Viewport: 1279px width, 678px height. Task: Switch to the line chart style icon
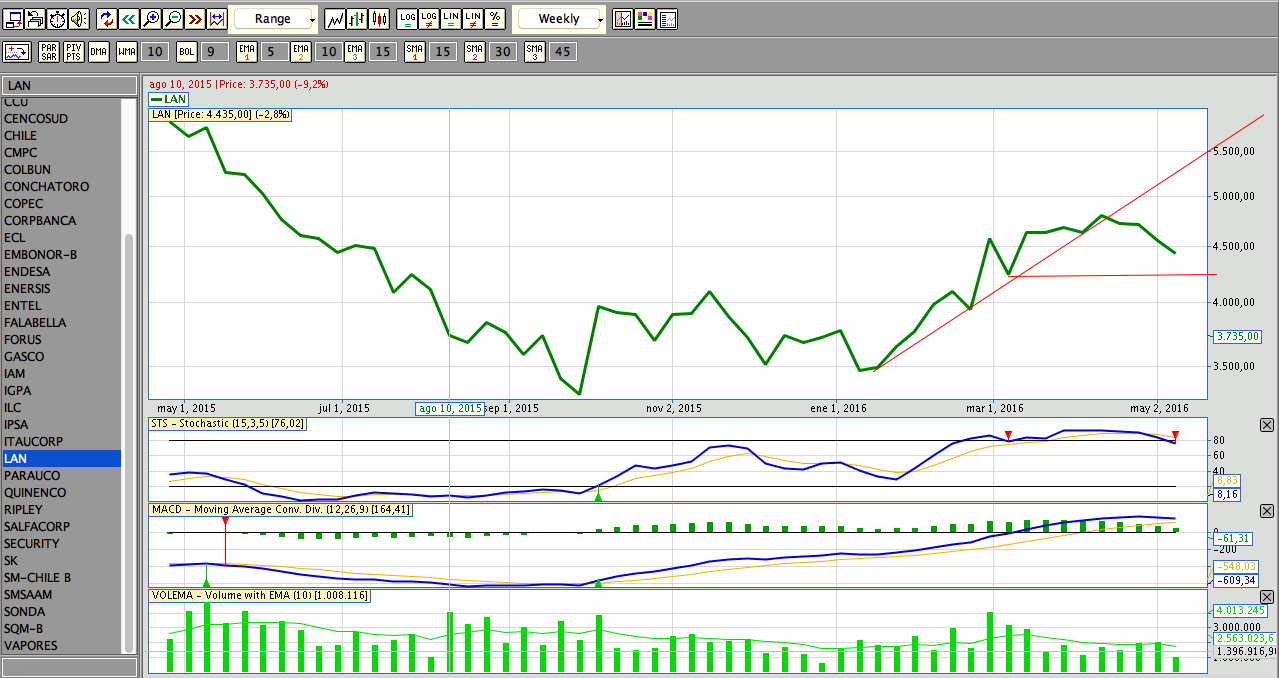point(336,19)
